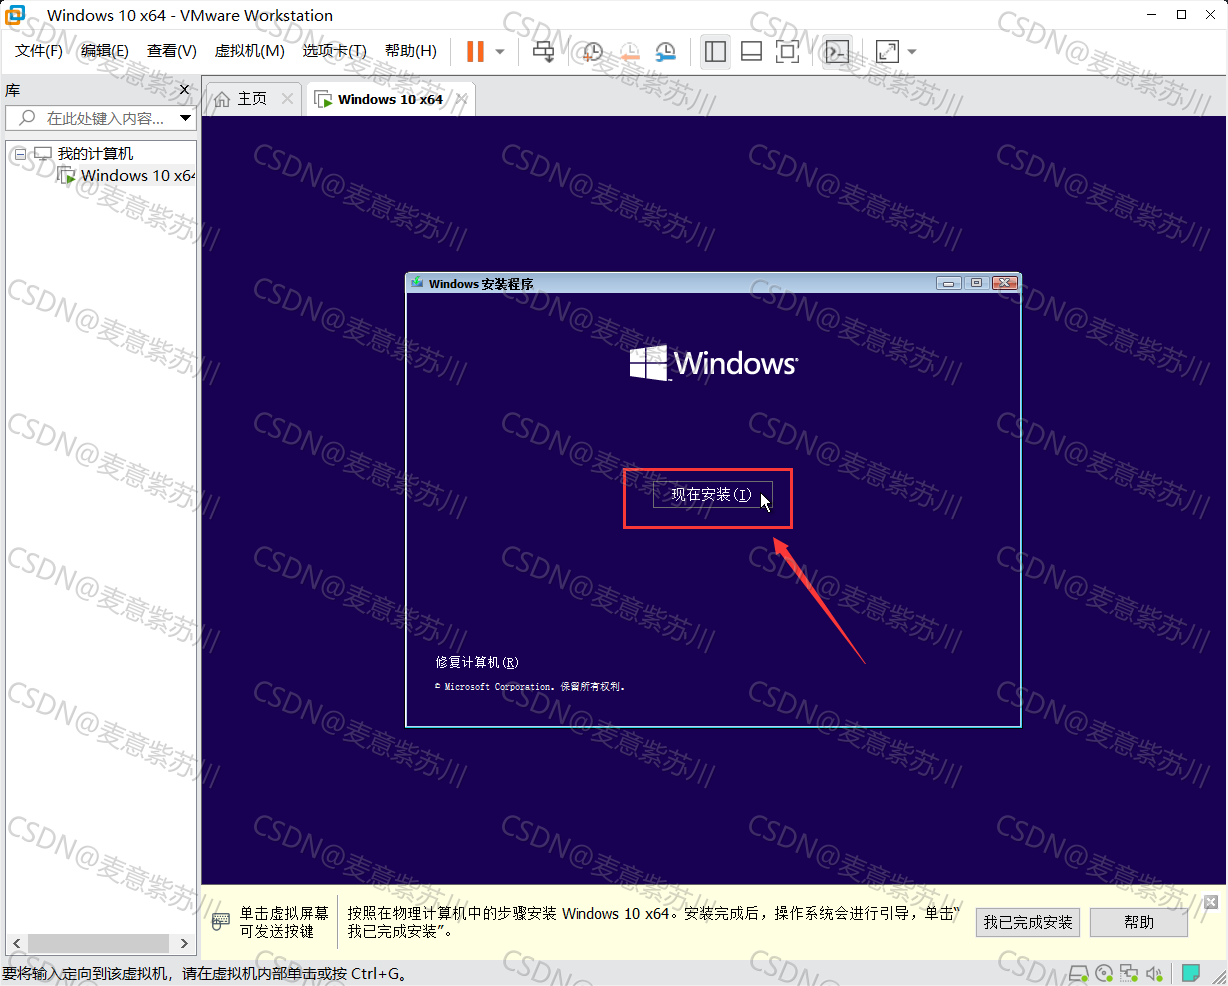Open the 选项卡(T) menu
Viewport: 1228px width, 986px height.
click(x=335, y=51)
